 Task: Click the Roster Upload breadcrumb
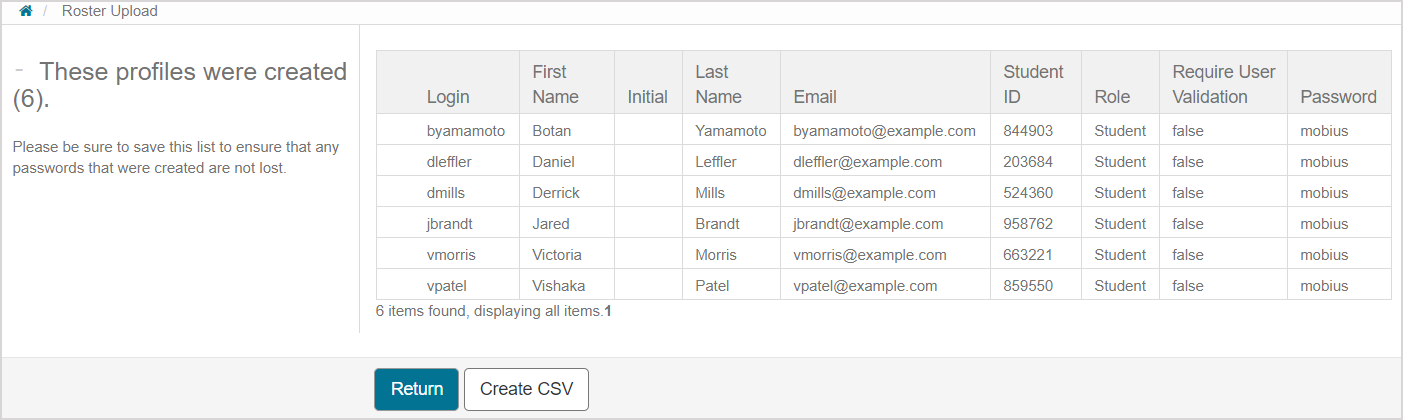110,11
